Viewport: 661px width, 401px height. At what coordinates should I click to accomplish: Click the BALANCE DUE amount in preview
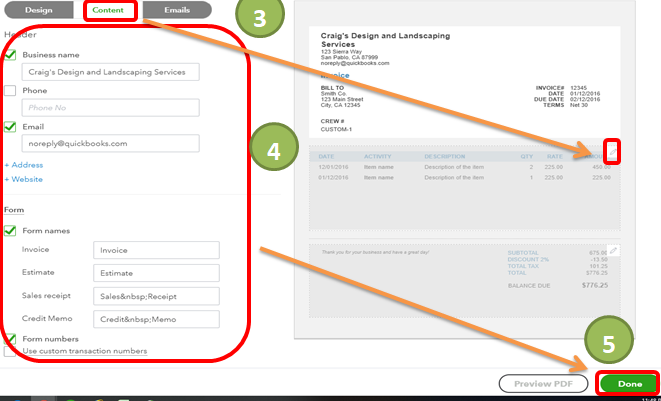pyautogui.click(x=595, y=285)
